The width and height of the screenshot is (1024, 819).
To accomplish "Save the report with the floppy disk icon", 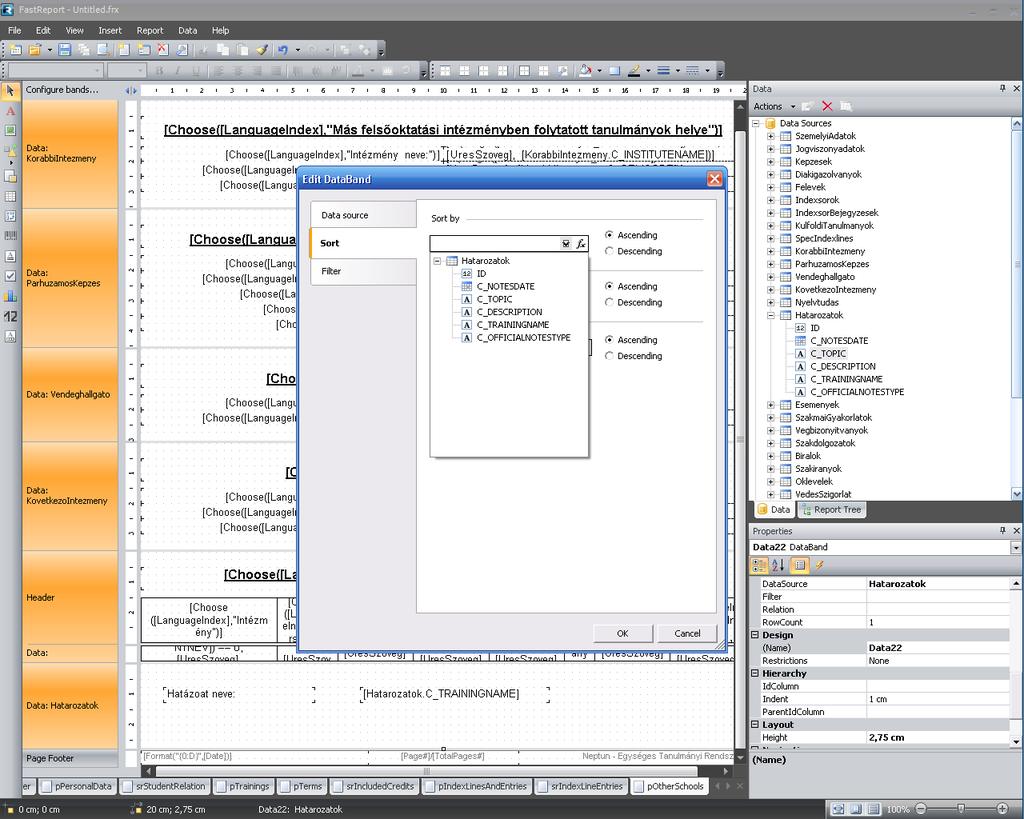I will click(65, 50).
